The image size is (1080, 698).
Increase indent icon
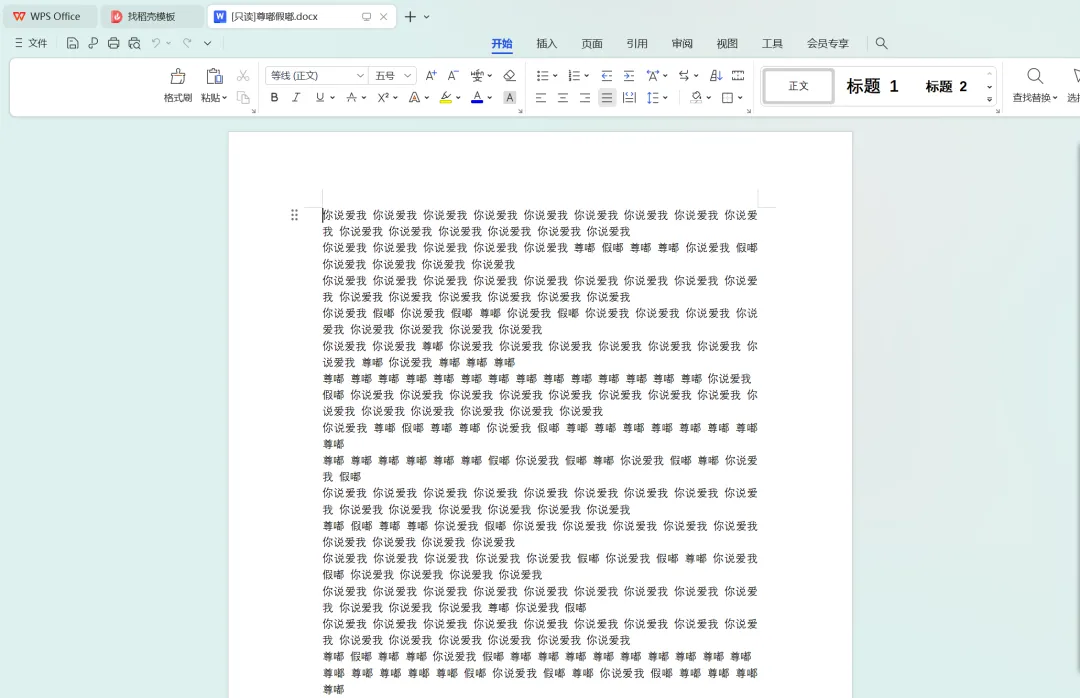[629, 76]
